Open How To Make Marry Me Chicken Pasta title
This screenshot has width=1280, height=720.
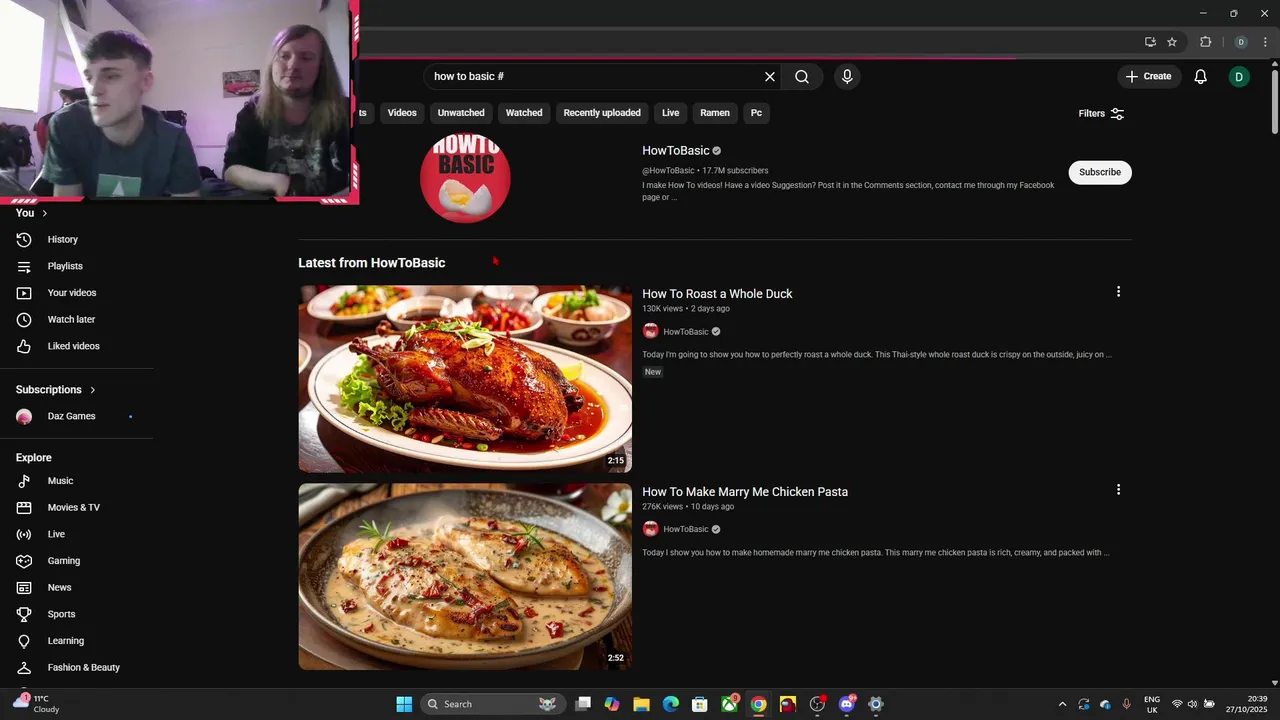(745, 492)
